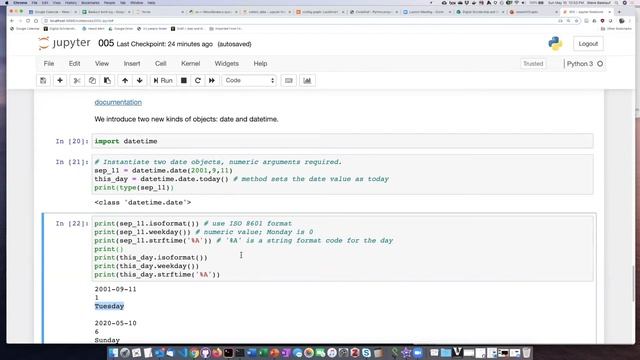Open the Cell menu
Screen dimensions: 640x360
click(160, 64)
